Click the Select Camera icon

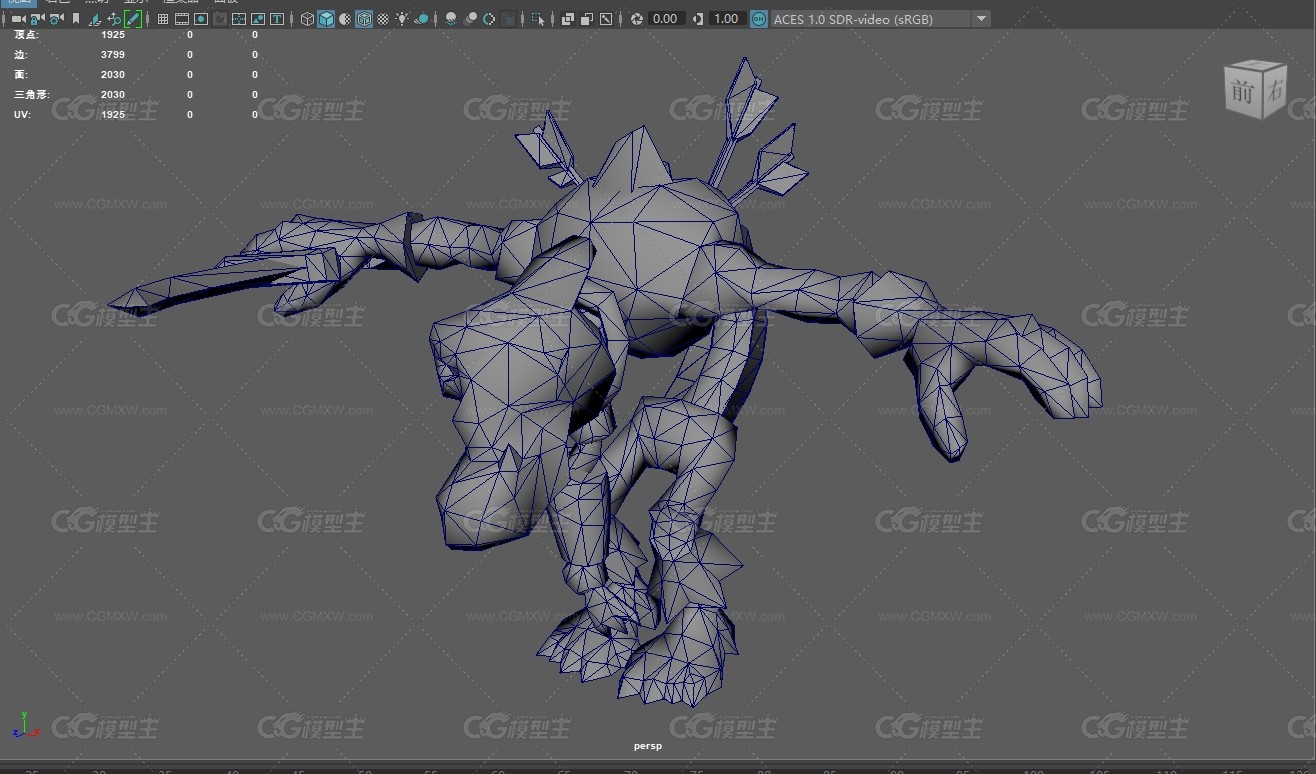(18, 19)
